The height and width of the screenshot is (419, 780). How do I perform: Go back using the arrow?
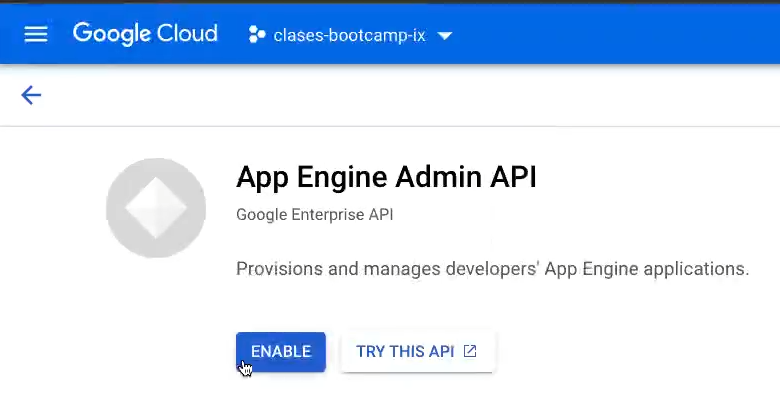[31, 95]
